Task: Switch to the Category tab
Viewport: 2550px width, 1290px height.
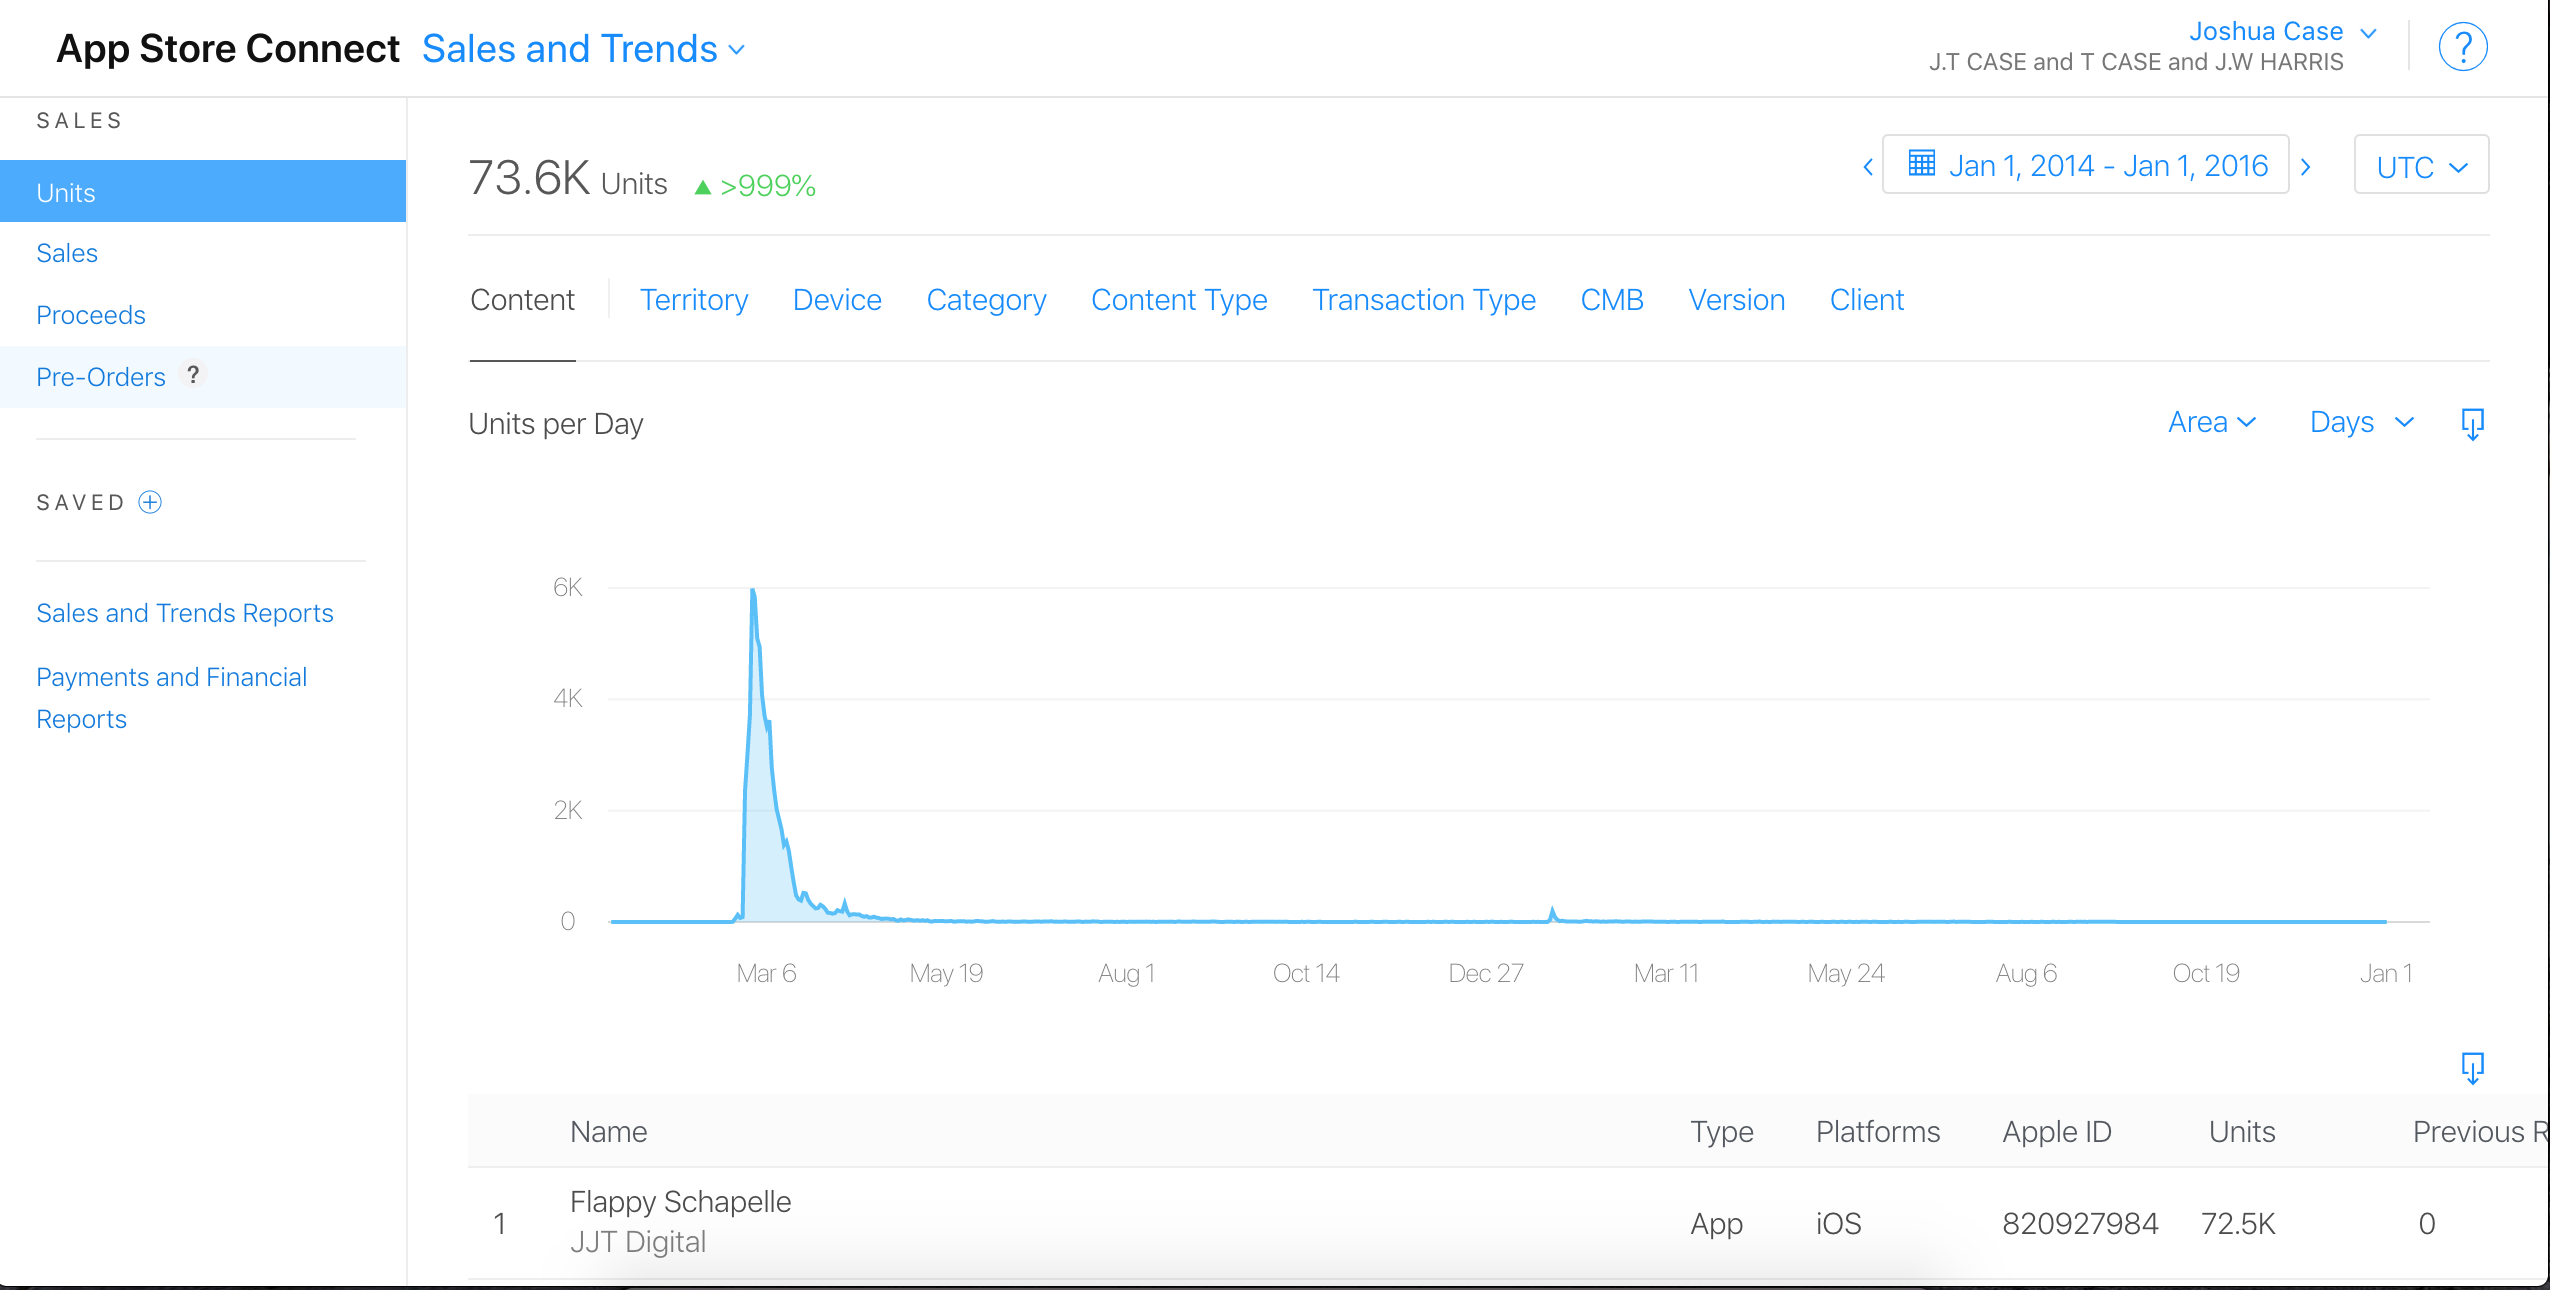Action: (986, 300)
